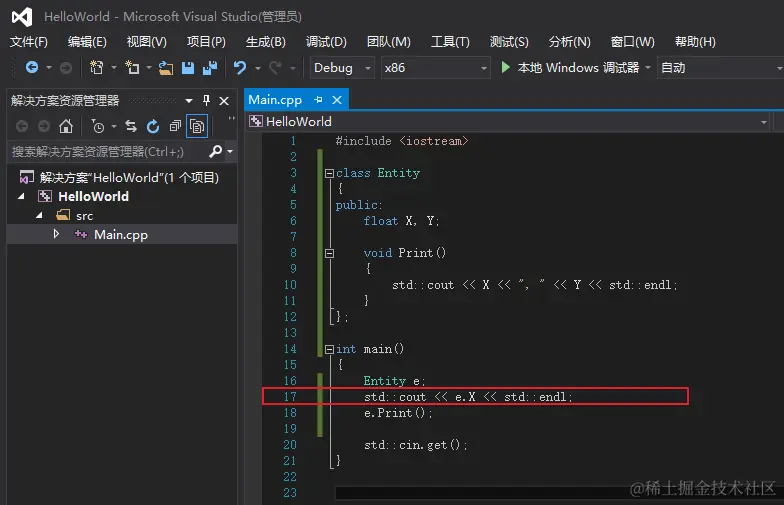Close the Main.cpp tab
The image size is (784, 505).
(337, 100)
